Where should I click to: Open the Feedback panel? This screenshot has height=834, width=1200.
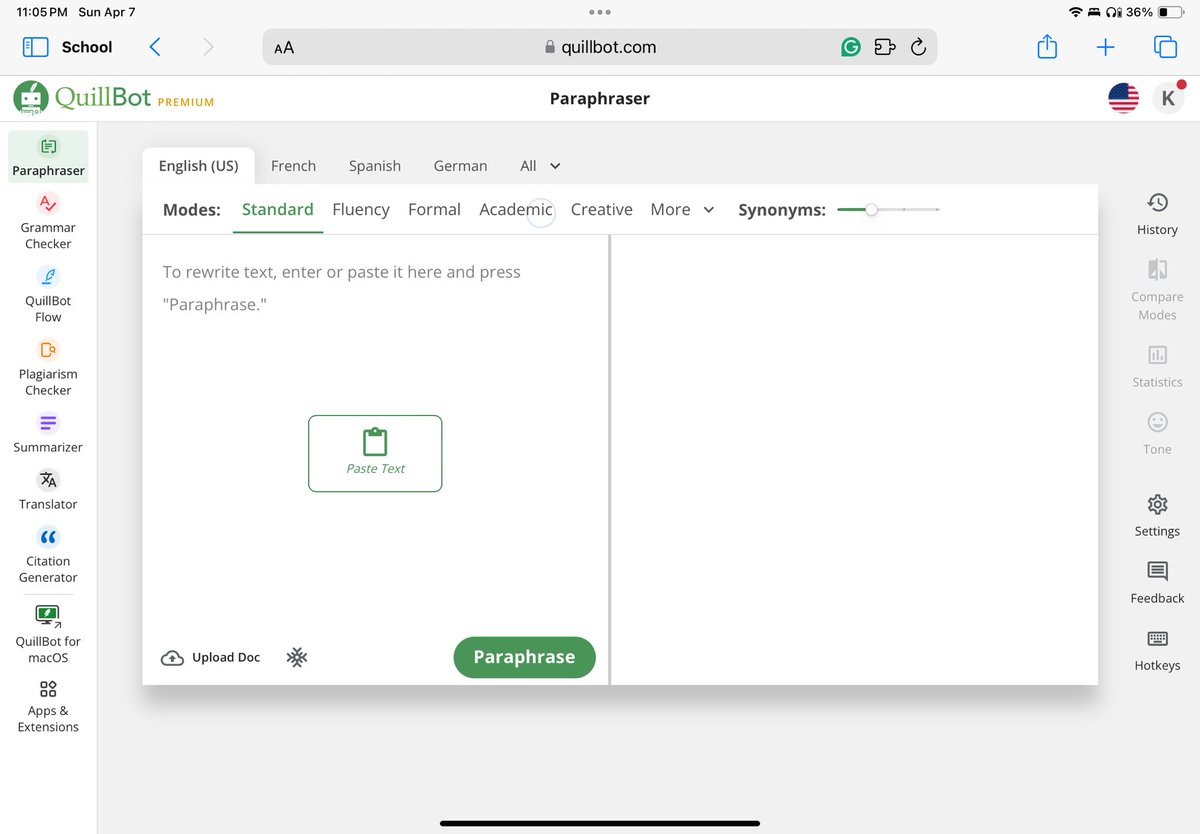1157,582
